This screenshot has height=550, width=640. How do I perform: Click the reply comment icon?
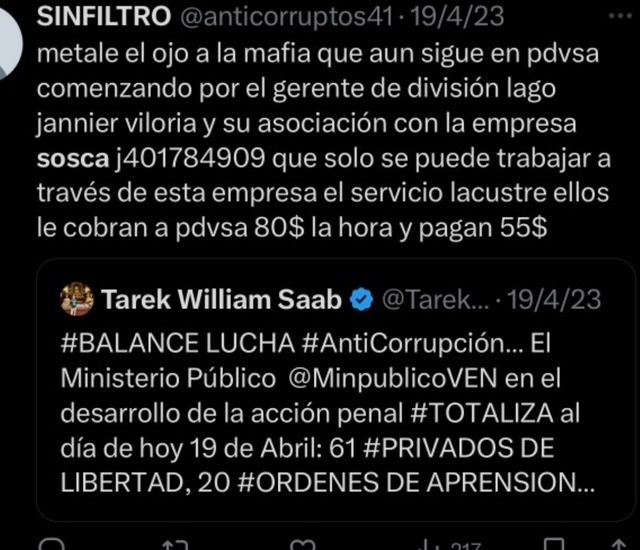[x=51, y=544]
